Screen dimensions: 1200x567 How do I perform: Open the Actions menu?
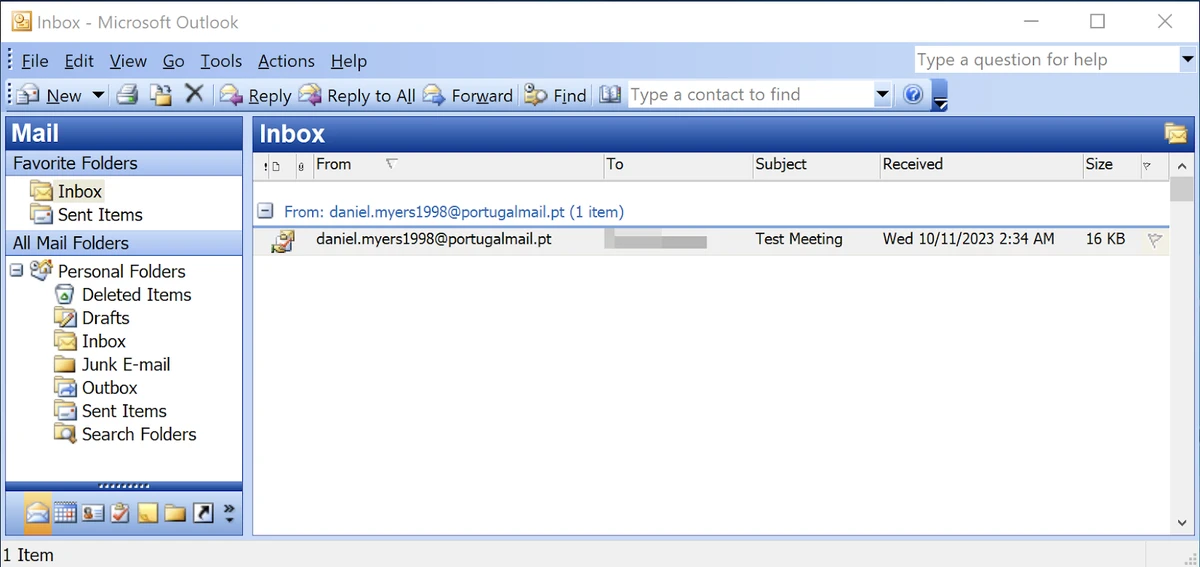(x=286, y=61)
